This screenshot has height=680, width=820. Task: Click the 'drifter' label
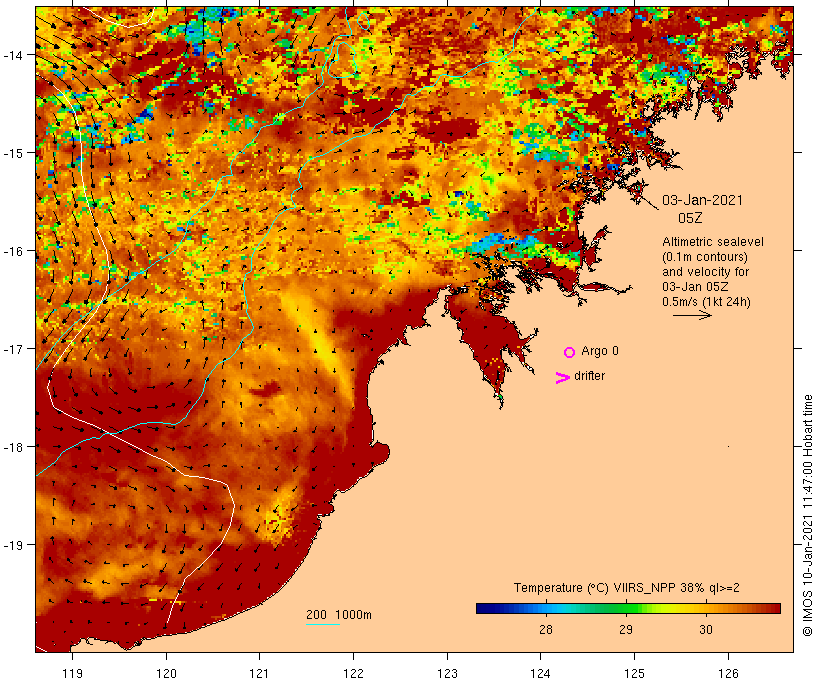(x=589, y=376)
